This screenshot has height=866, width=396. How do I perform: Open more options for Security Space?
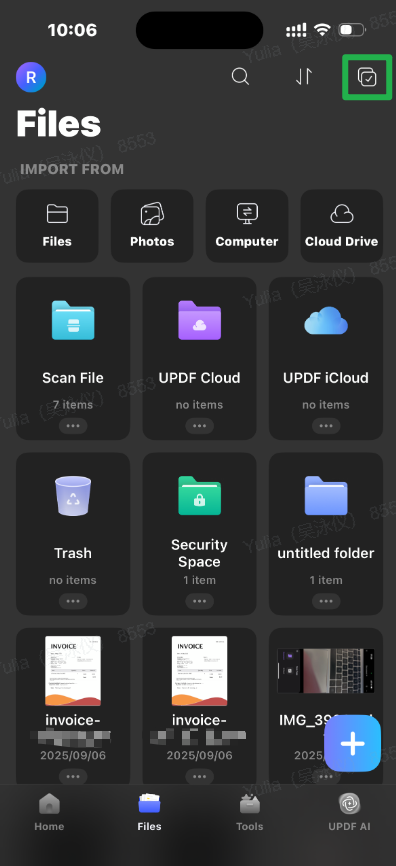(199, 601)
